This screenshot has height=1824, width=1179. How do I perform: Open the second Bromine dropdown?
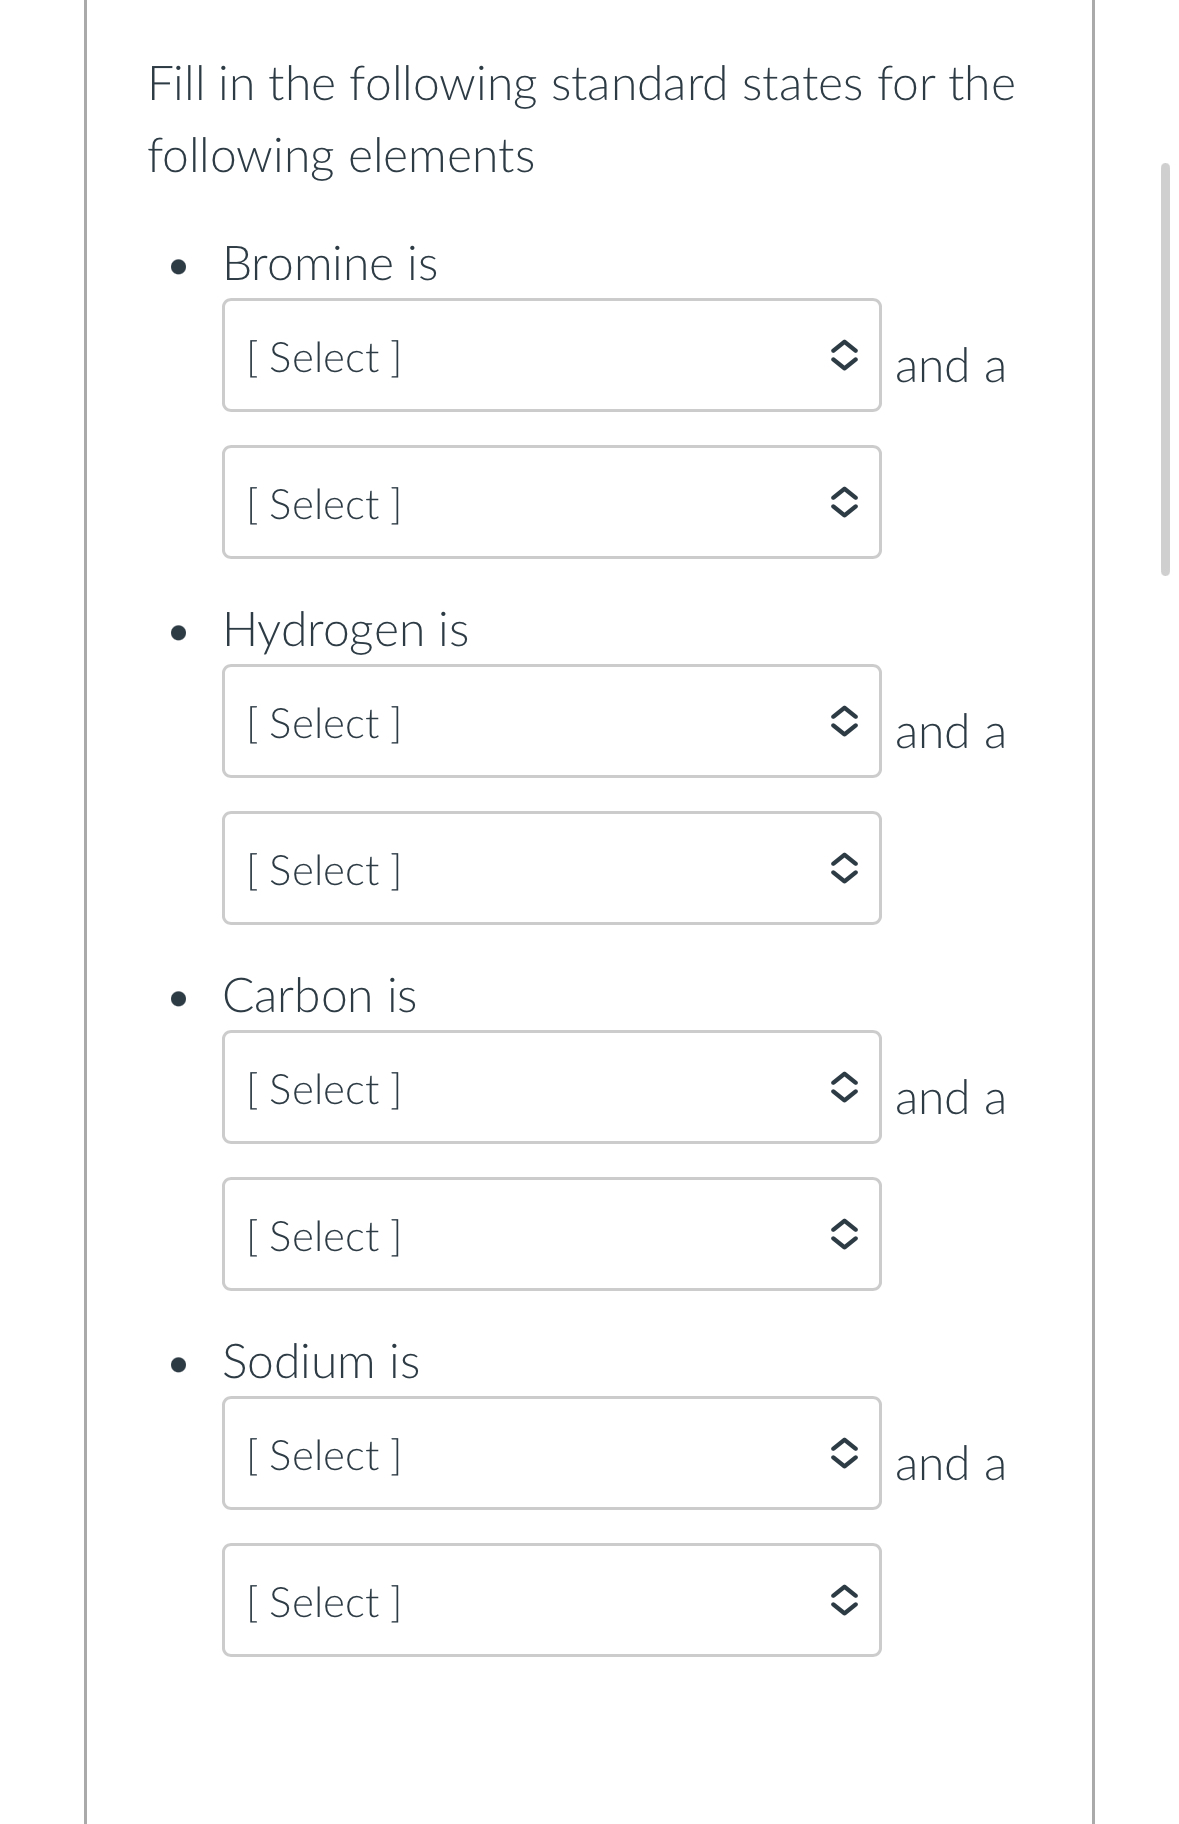pyautogui.click(x=551, y=503)
